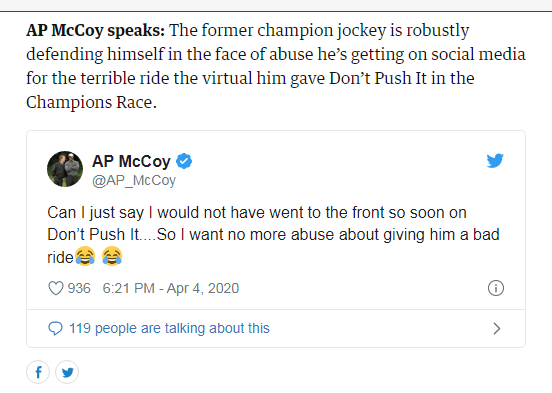Image resolution: width=552 pixels, height=393 pixels.
Task: Click the article paragraph mentioning Champions Race
Action: (x=276, y=66)
